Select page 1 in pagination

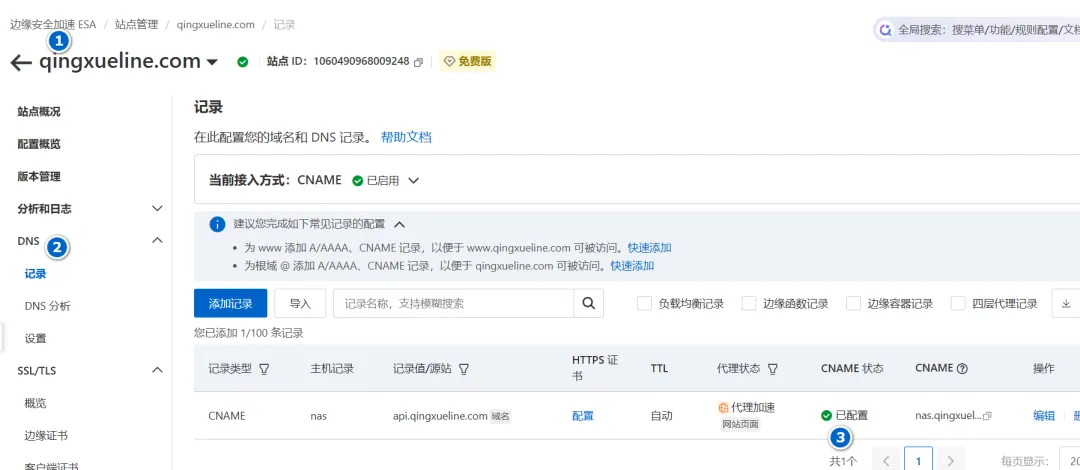[918, 461]
